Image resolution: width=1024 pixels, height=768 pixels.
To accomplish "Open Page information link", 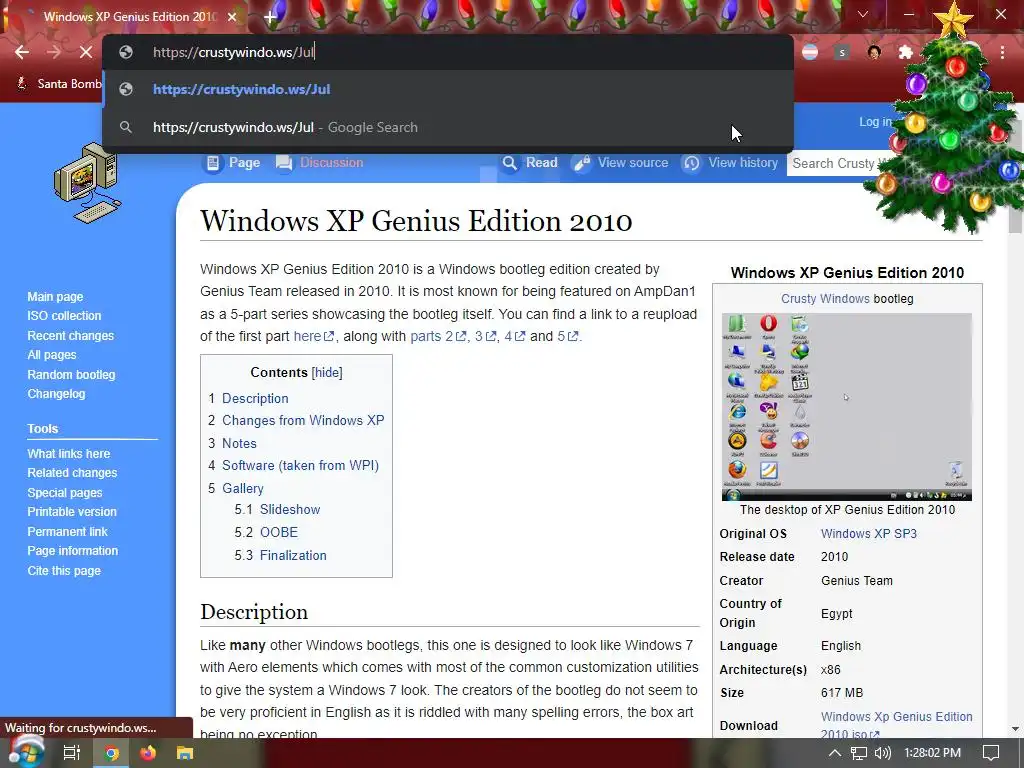I will click(72, 551).
